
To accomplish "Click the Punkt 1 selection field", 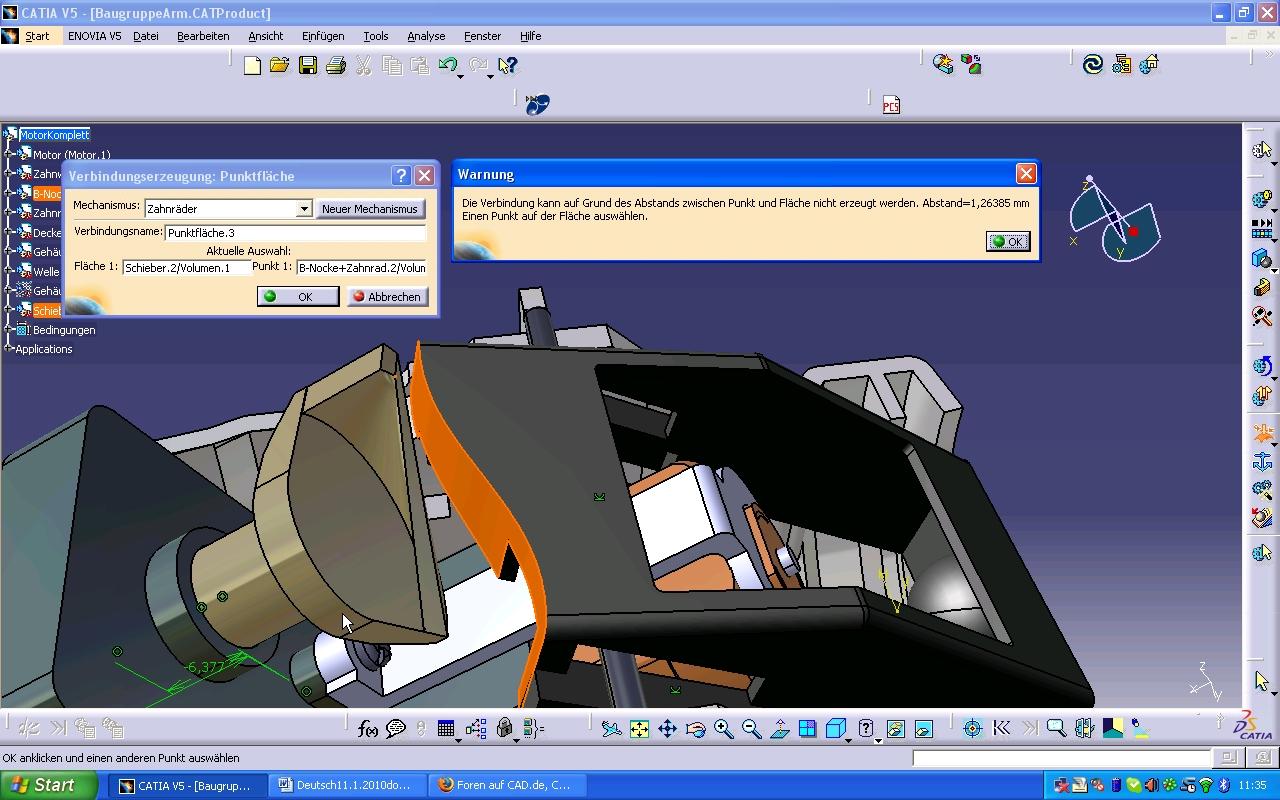I will click(x=361, y=267).
